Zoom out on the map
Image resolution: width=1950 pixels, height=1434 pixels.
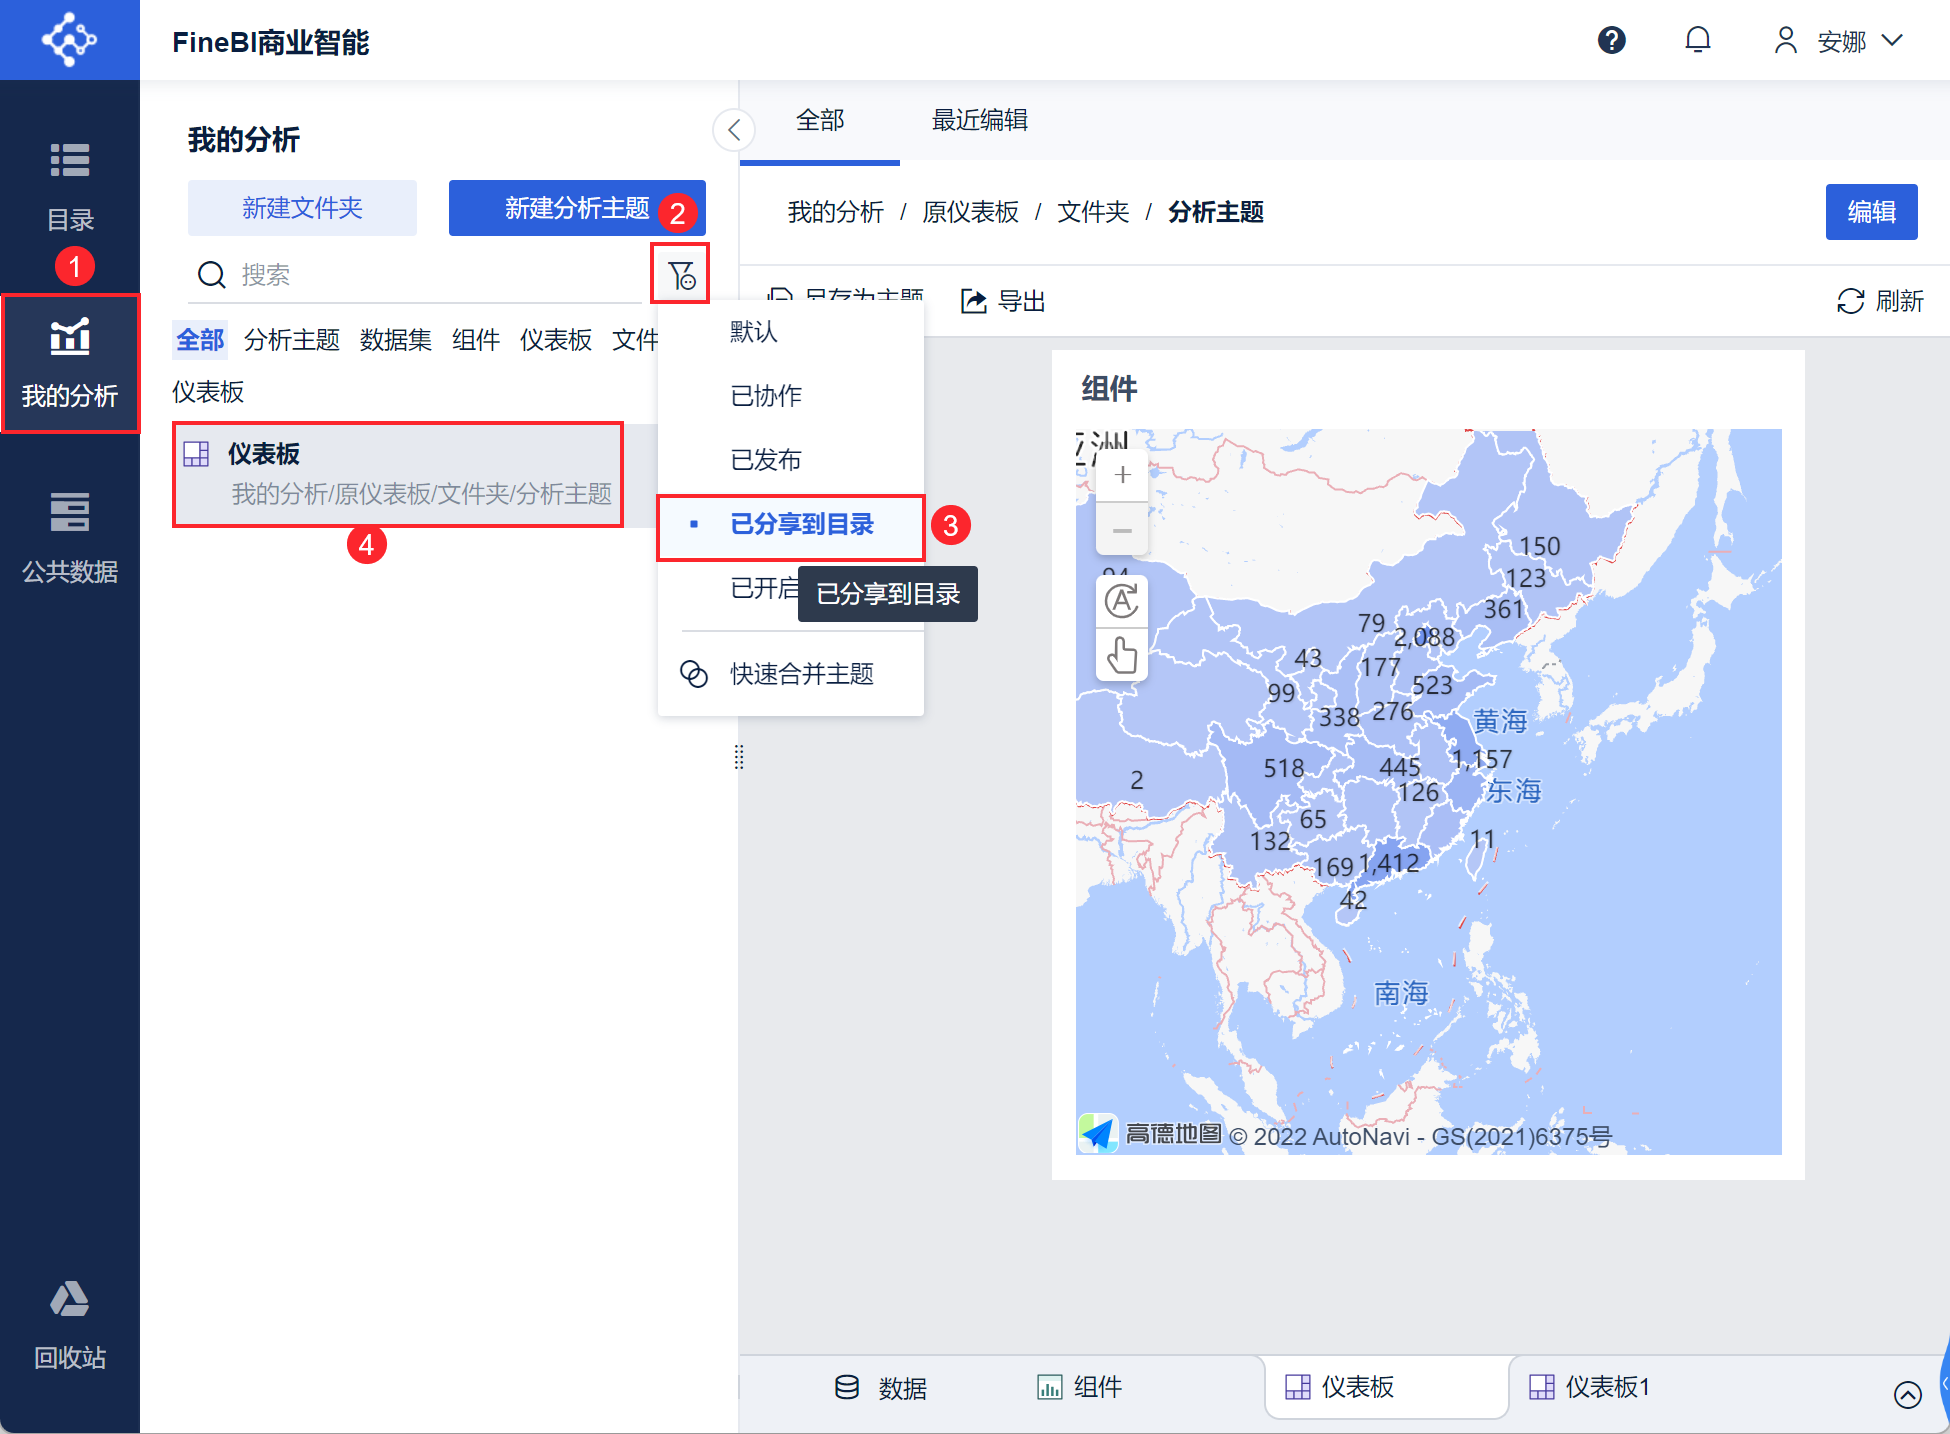coord(1122,530)
